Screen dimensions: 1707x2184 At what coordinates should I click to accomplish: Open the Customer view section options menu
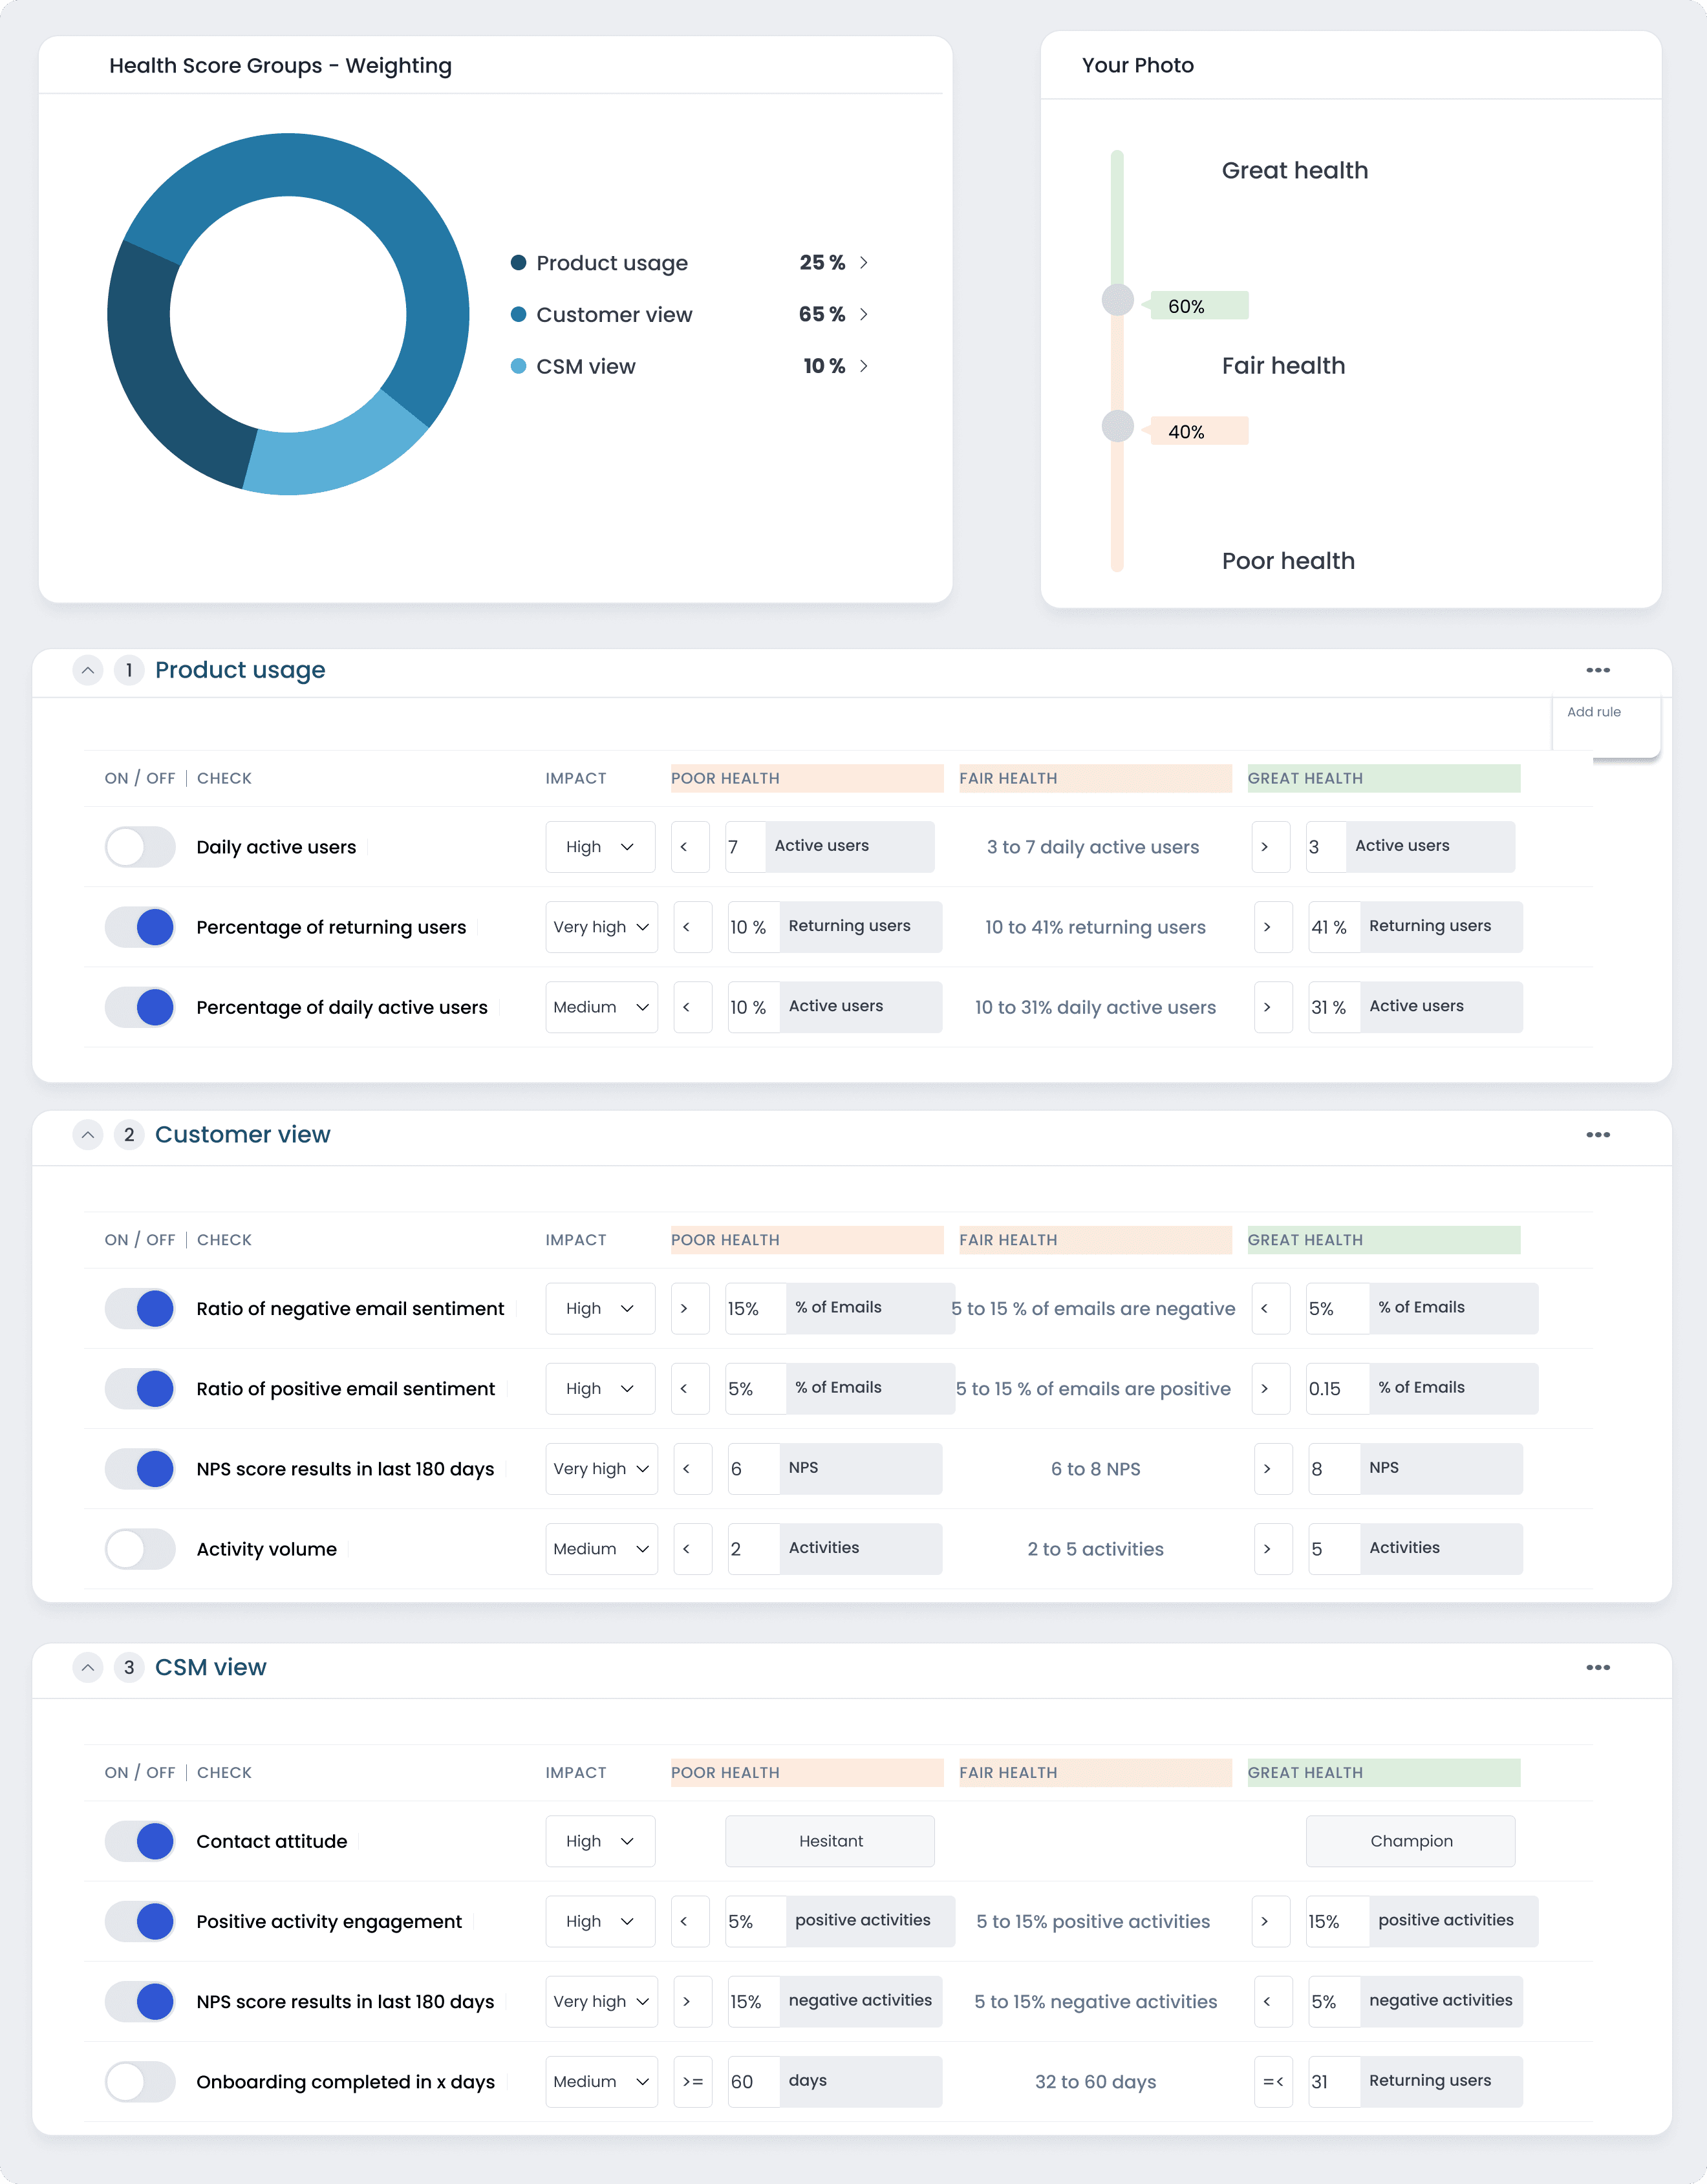coord(1598,1134)
